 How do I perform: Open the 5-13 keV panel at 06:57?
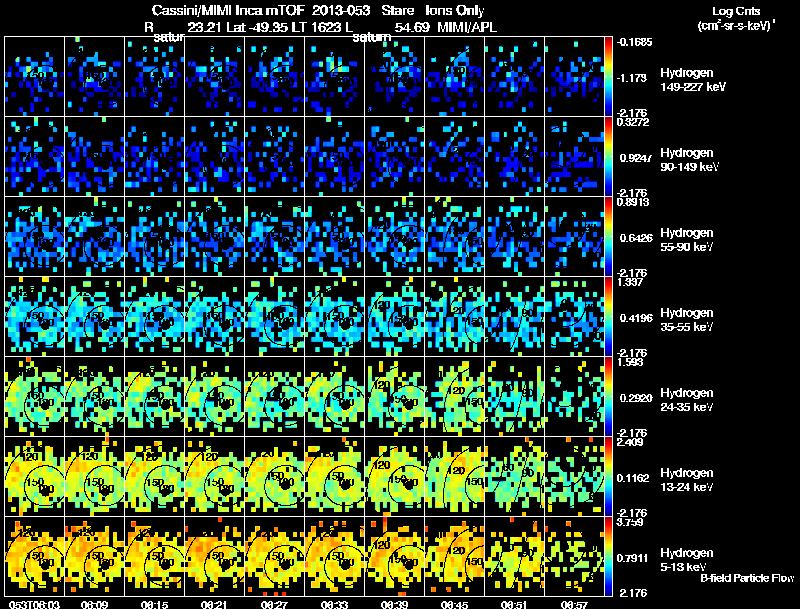[574, 557]
